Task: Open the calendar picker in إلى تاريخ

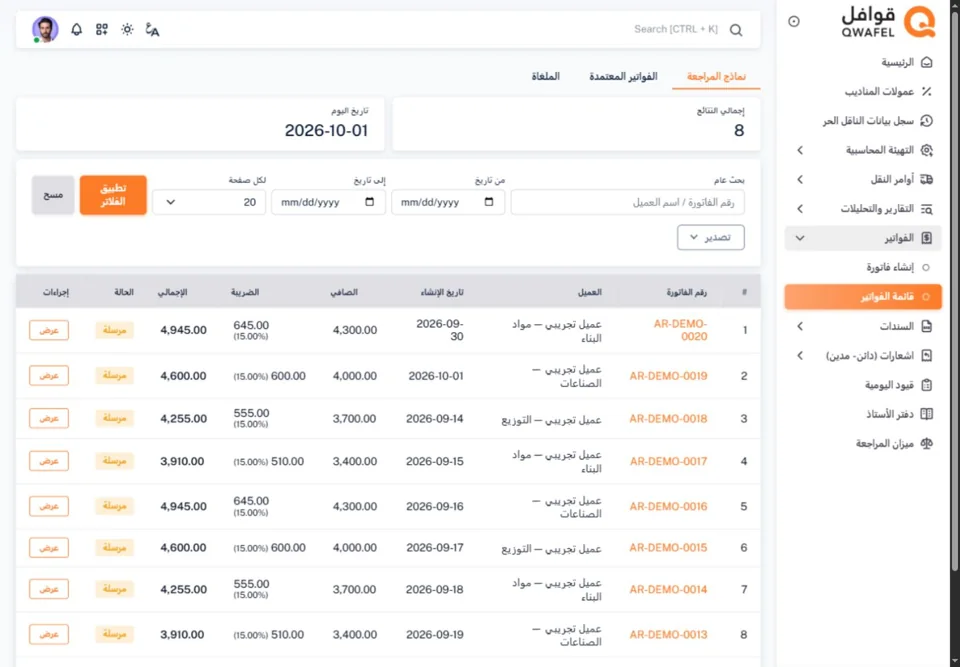Action: (369, 202)
